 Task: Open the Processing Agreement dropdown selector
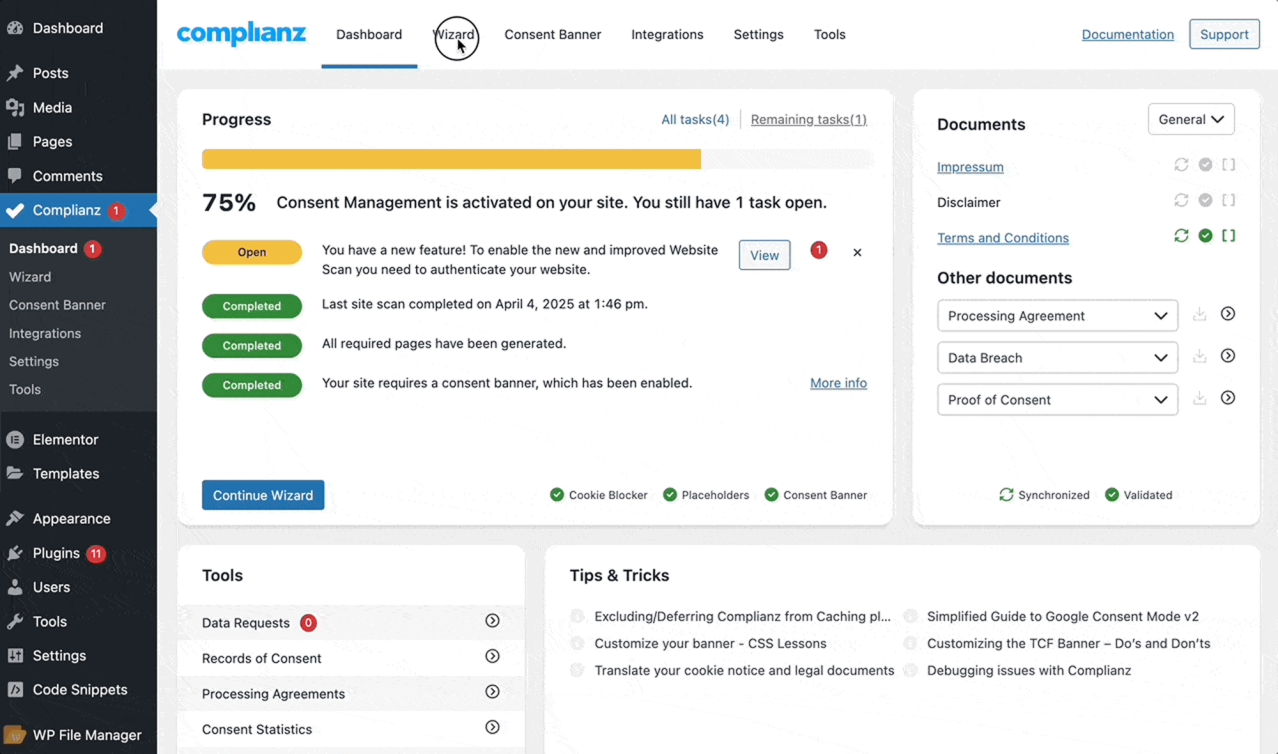[x=1057, y=315]
